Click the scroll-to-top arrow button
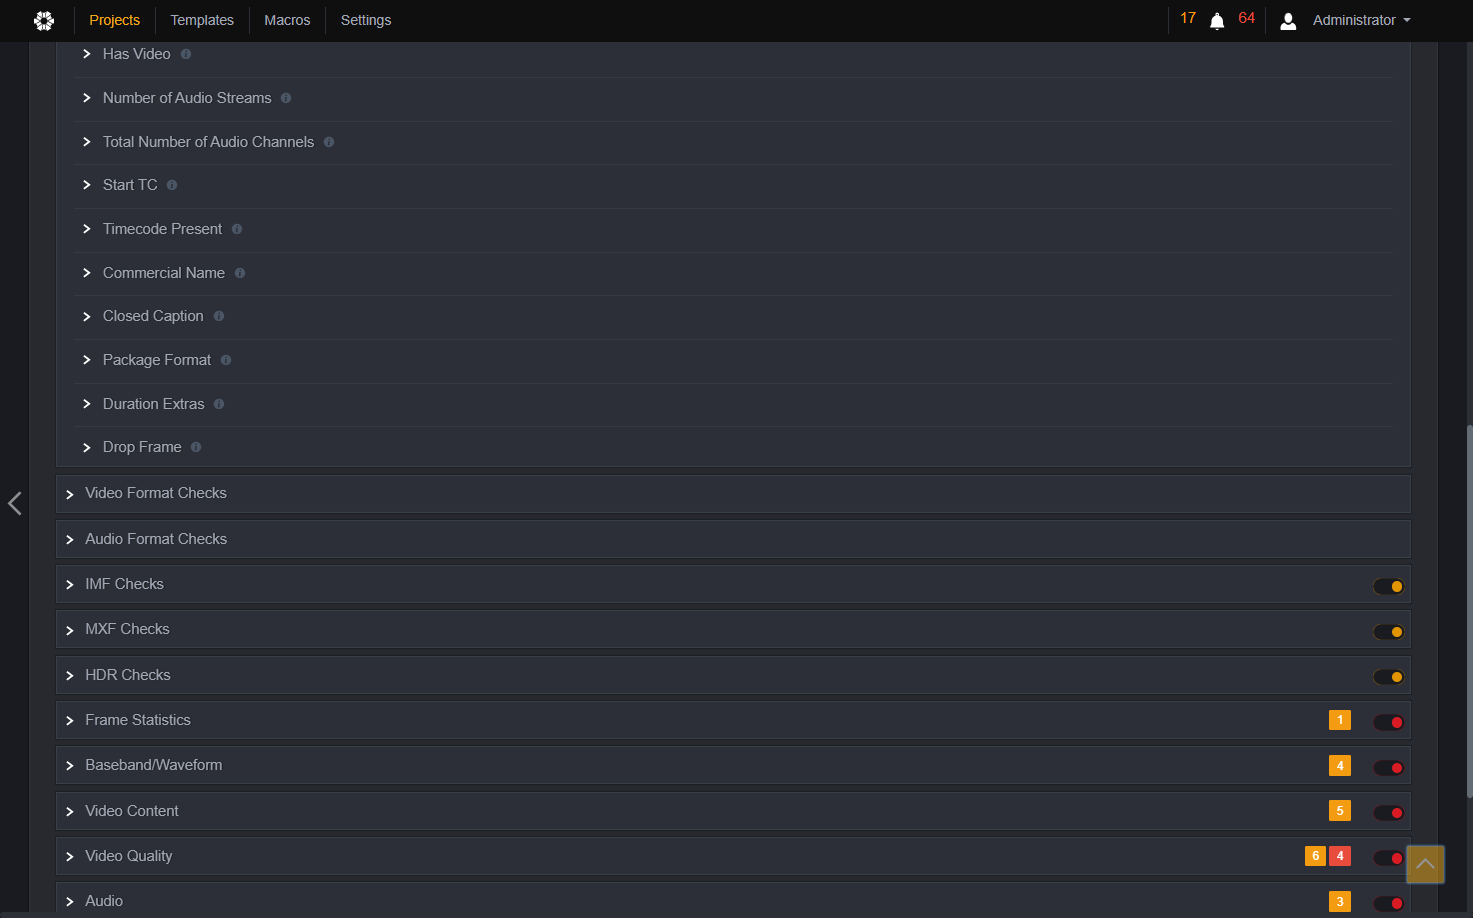Viewport: 1473px width, 918px height. pyautogui.click(x=1425, y=864)
